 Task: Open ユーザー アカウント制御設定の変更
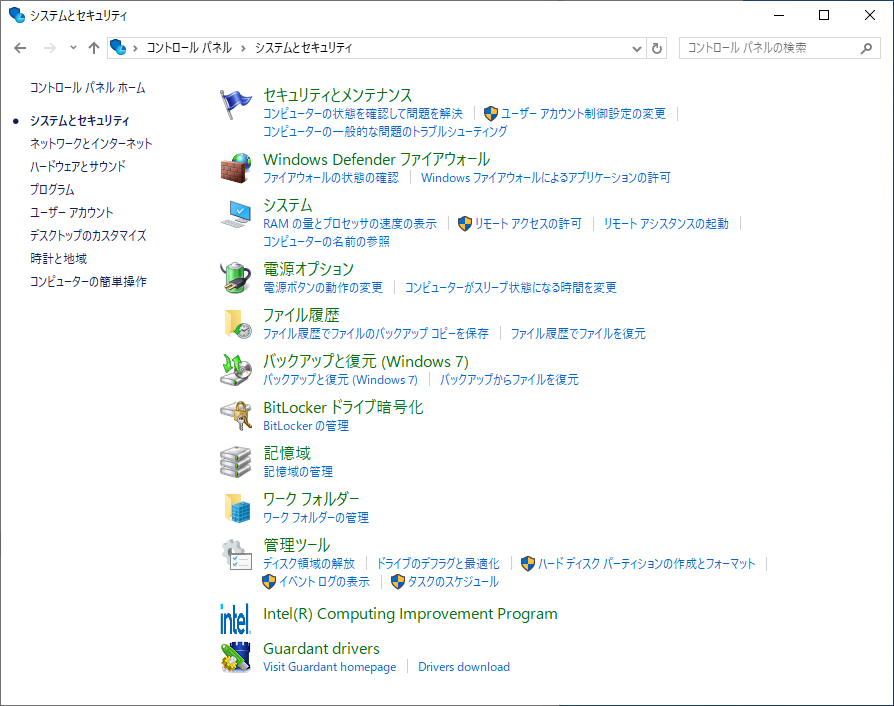583,114
